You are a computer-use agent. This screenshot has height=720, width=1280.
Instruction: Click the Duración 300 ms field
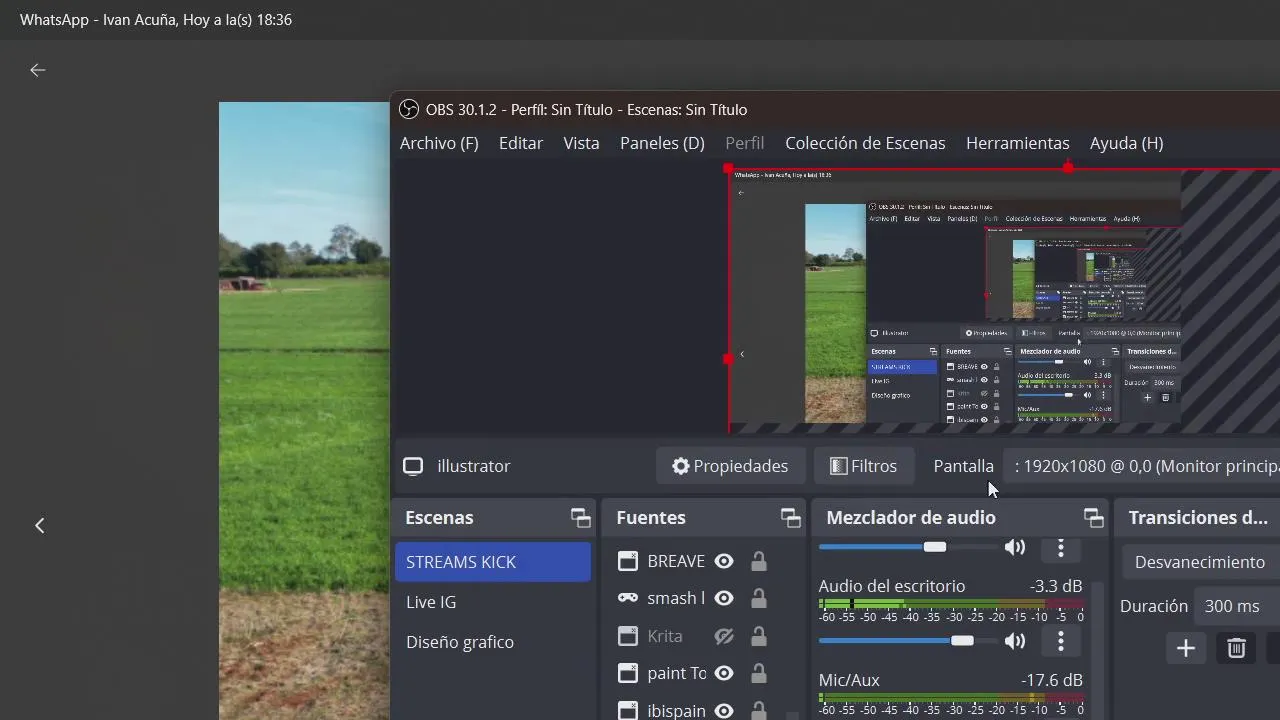click(x=1237, y=606)
